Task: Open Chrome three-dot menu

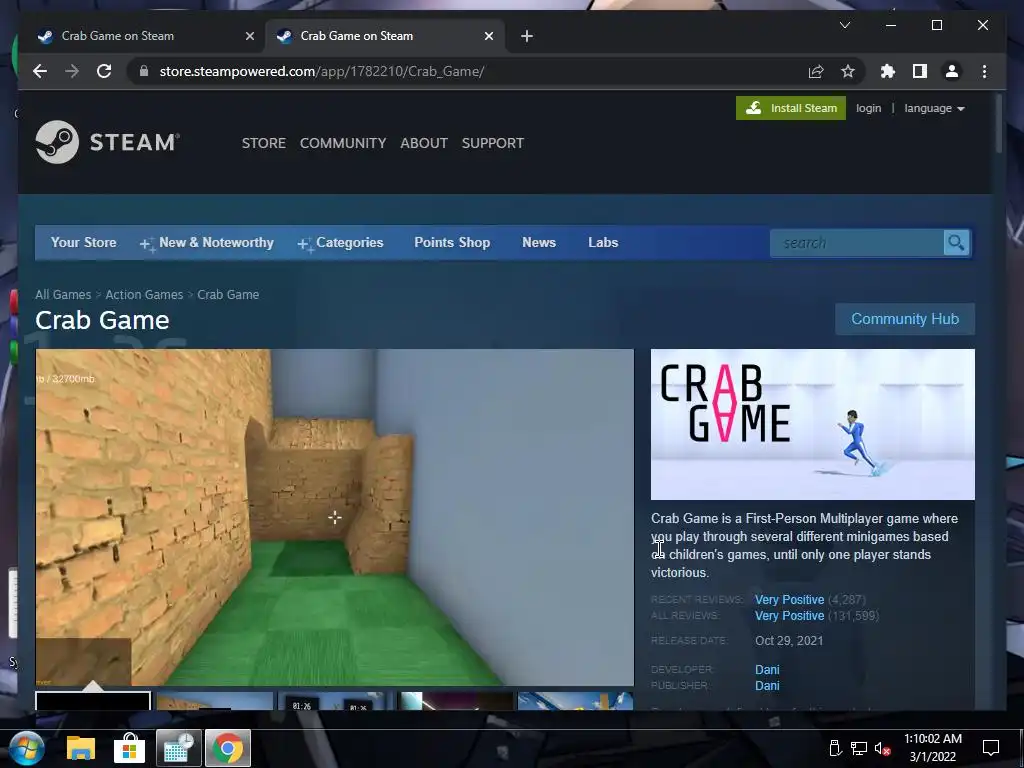Action: click(x=984, y=71)
